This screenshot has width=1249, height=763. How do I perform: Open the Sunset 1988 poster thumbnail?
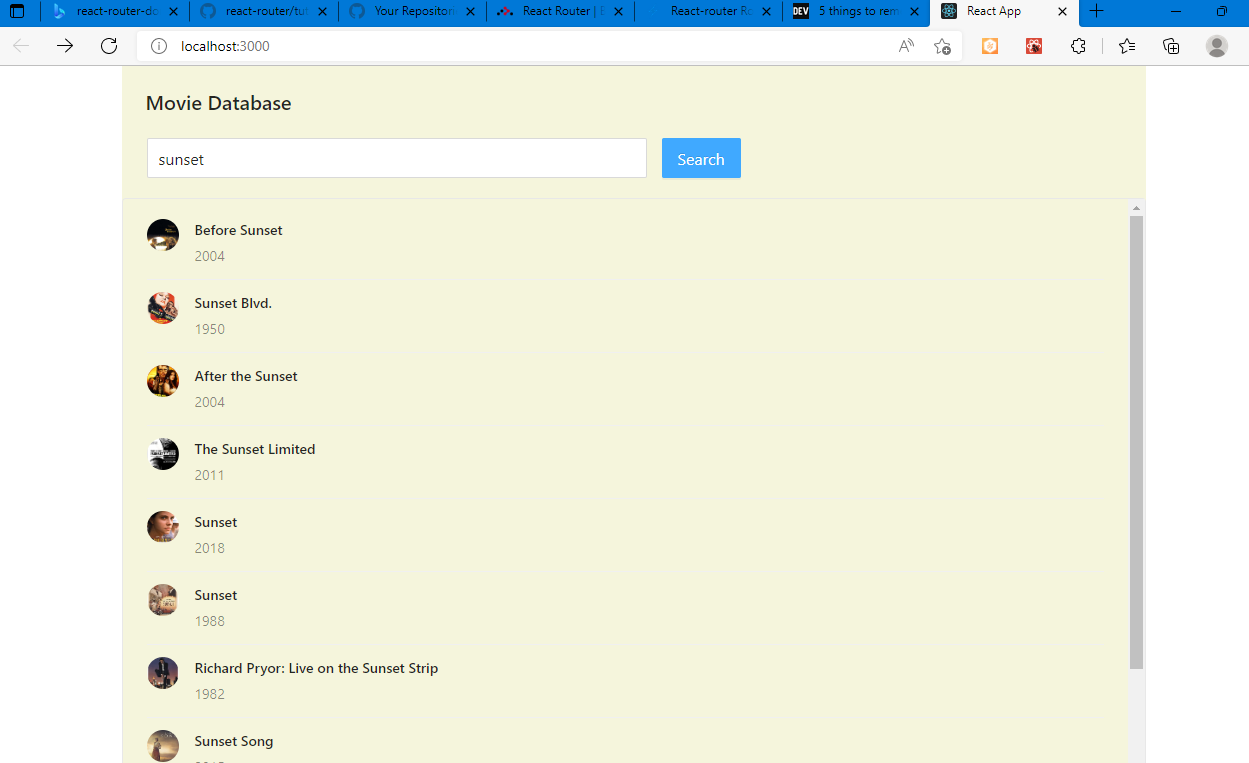163,600
